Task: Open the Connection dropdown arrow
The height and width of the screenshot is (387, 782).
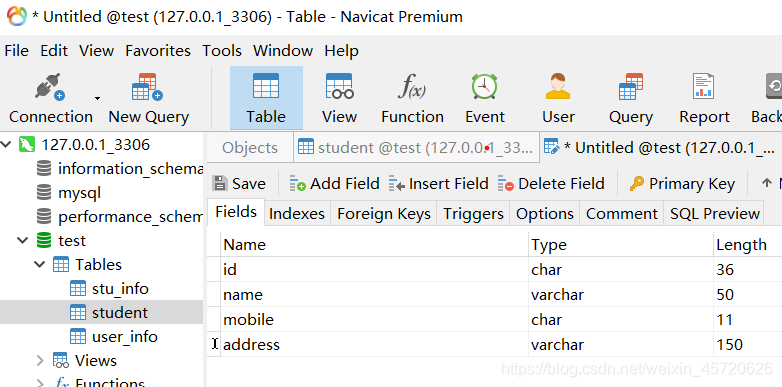Action: [98, 98]
